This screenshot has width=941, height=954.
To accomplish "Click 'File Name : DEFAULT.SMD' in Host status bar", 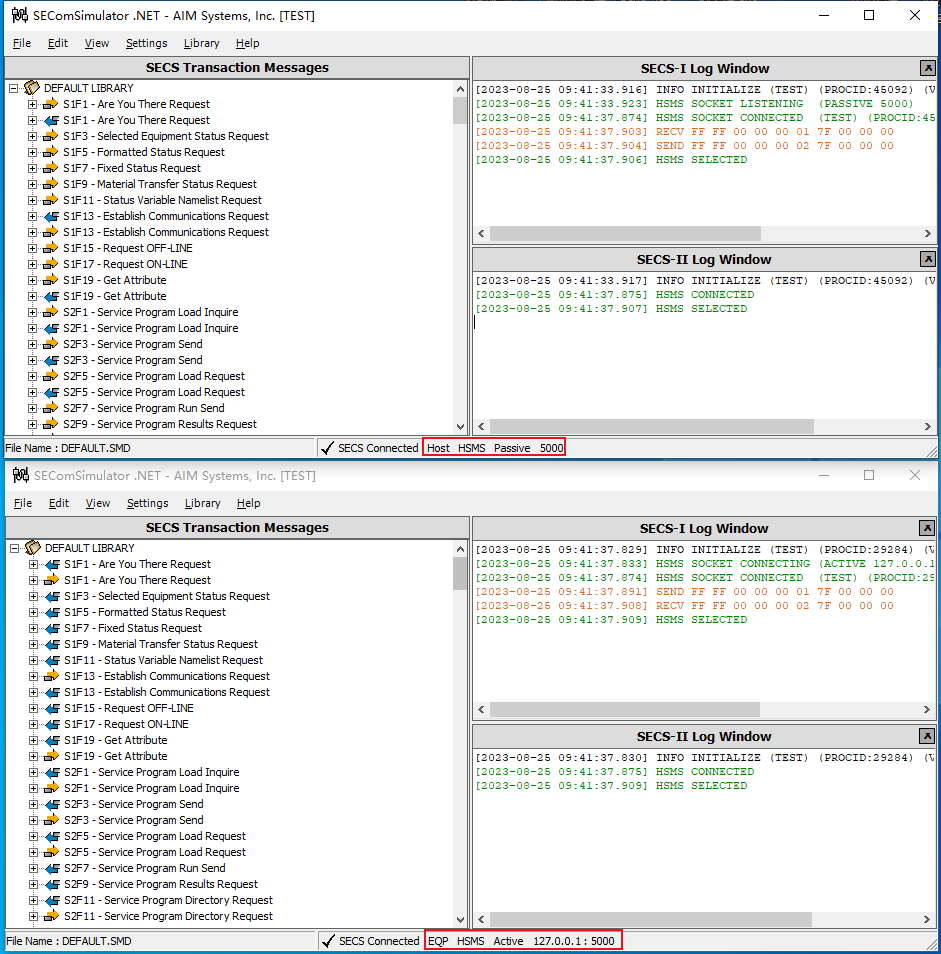I will coord(68,448).
